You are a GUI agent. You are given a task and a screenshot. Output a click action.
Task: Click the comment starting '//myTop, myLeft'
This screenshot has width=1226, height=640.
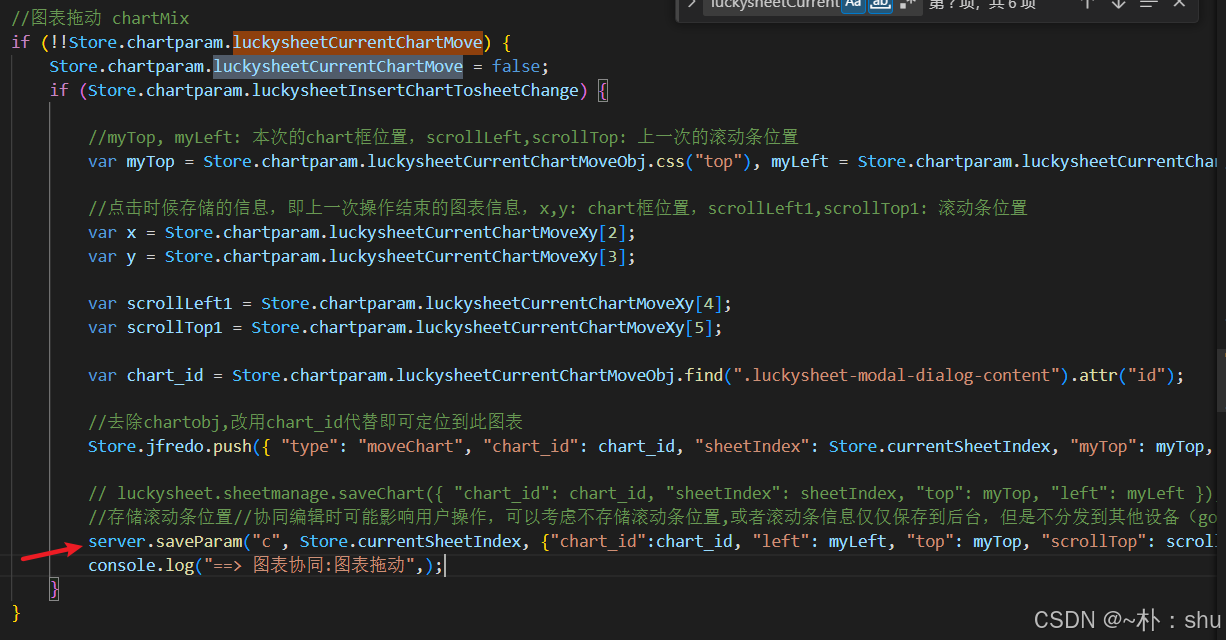[x=443, y=137]
